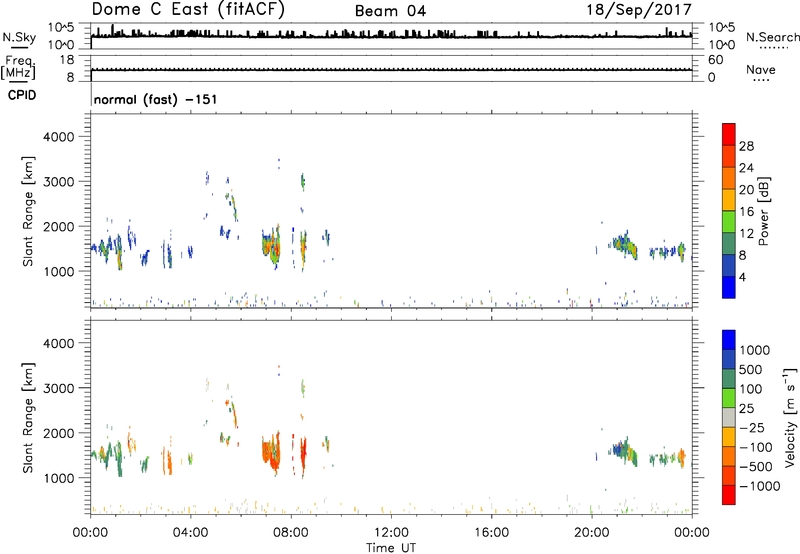Click the '3000' tick of the velocity panel

click(58, 388)
